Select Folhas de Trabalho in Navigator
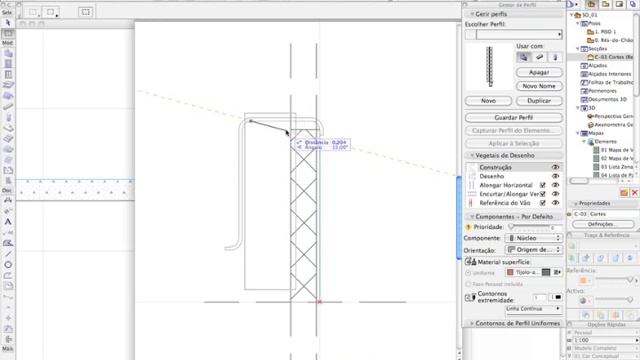The height and width of the screenshot is (360, 640). point(607,82)
